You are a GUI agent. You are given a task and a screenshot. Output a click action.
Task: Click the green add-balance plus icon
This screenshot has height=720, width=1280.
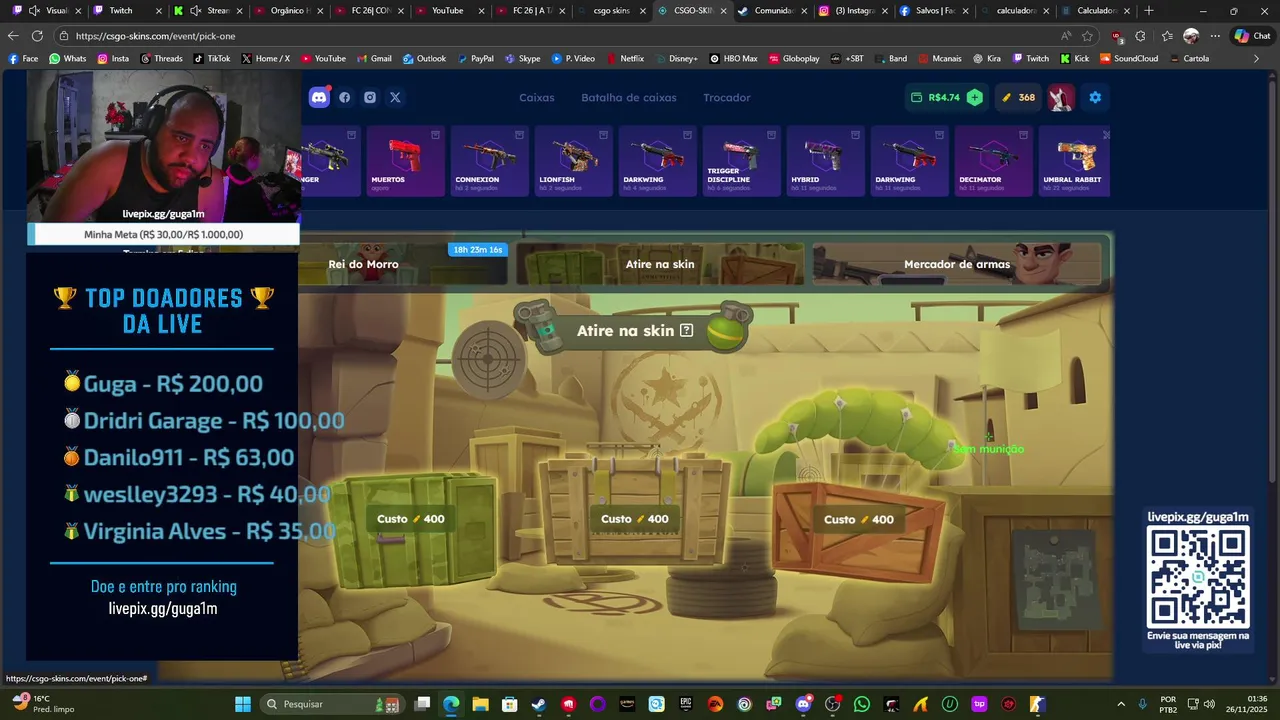coord(975,97)
